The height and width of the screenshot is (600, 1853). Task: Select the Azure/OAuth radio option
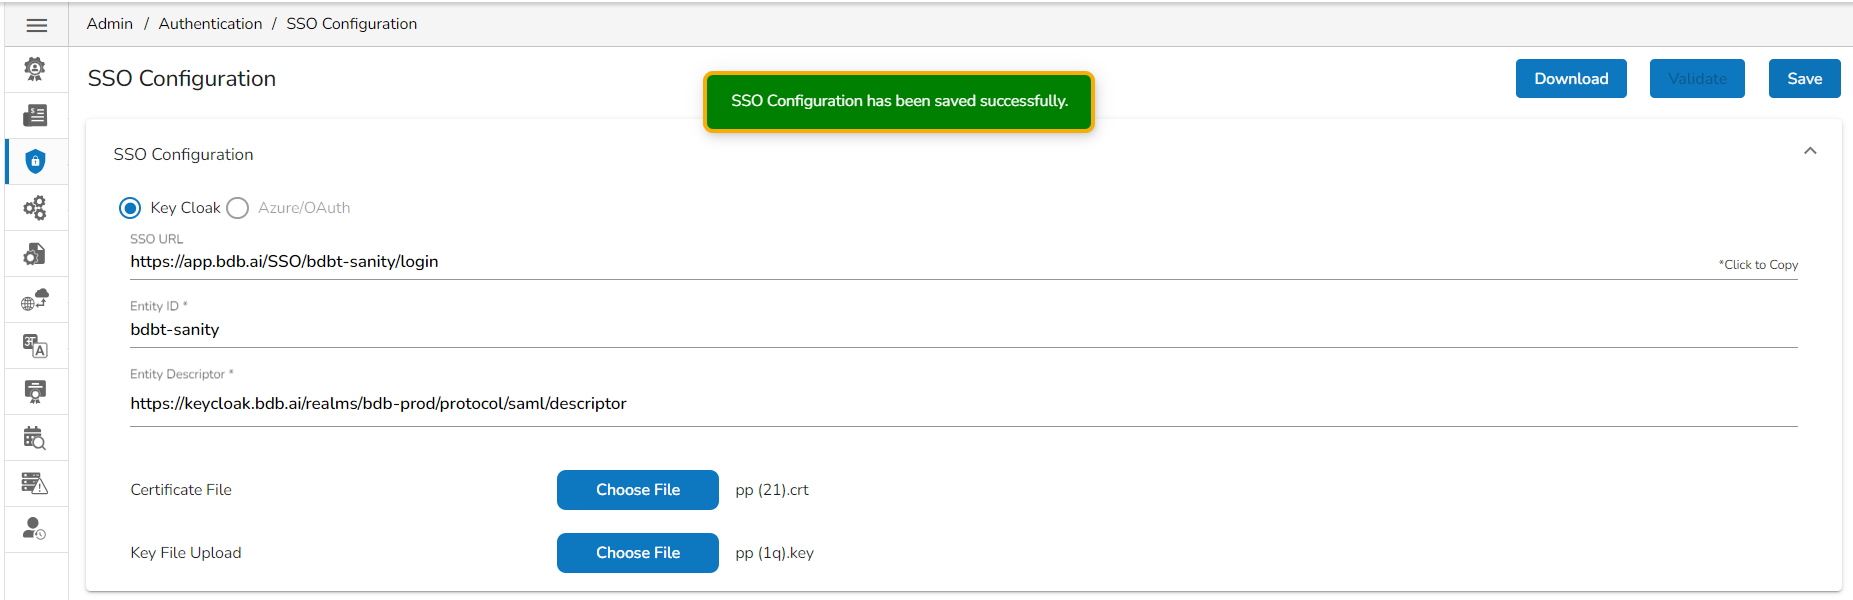click(x=238, y=208)
